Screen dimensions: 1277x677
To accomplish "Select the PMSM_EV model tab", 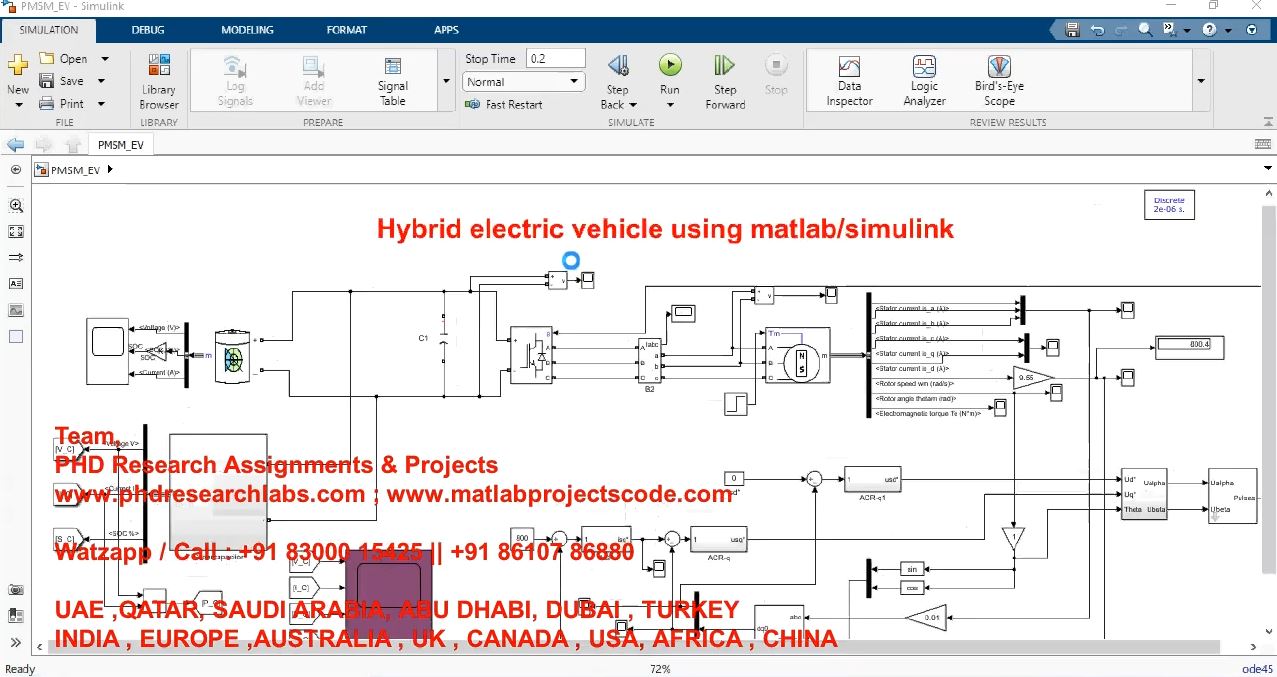I will (120, 145).
